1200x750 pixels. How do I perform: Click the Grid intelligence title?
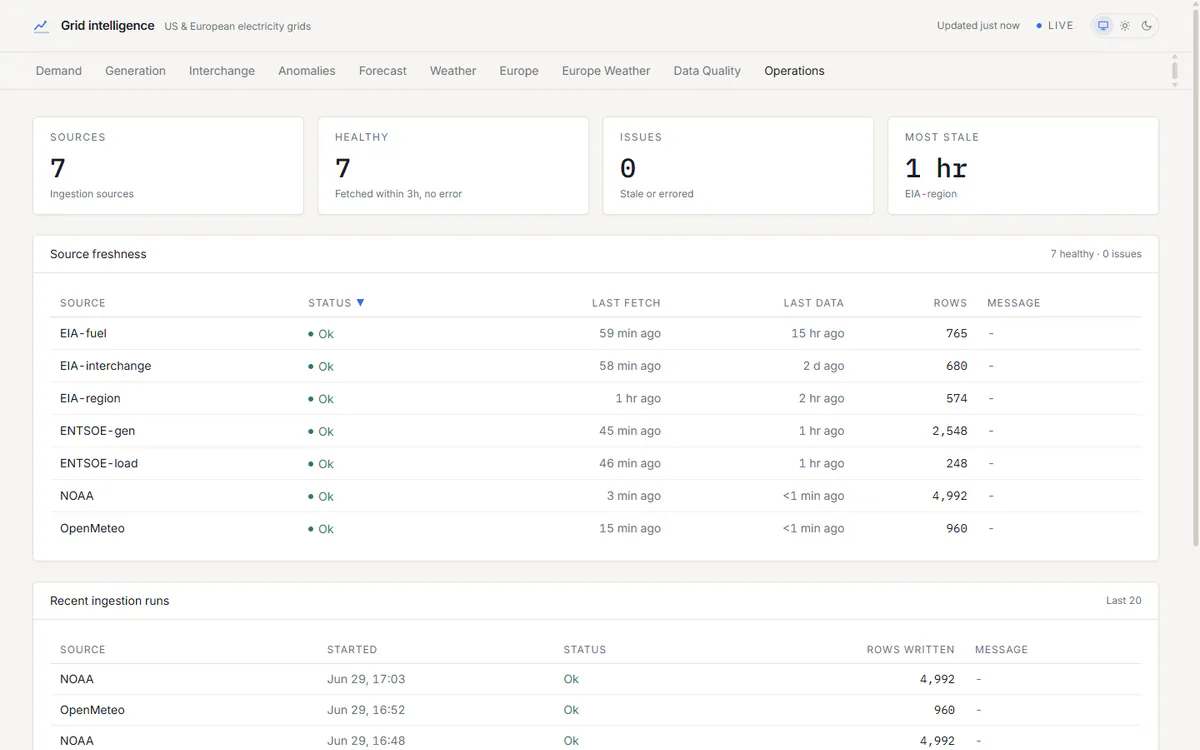click(107, 26)
